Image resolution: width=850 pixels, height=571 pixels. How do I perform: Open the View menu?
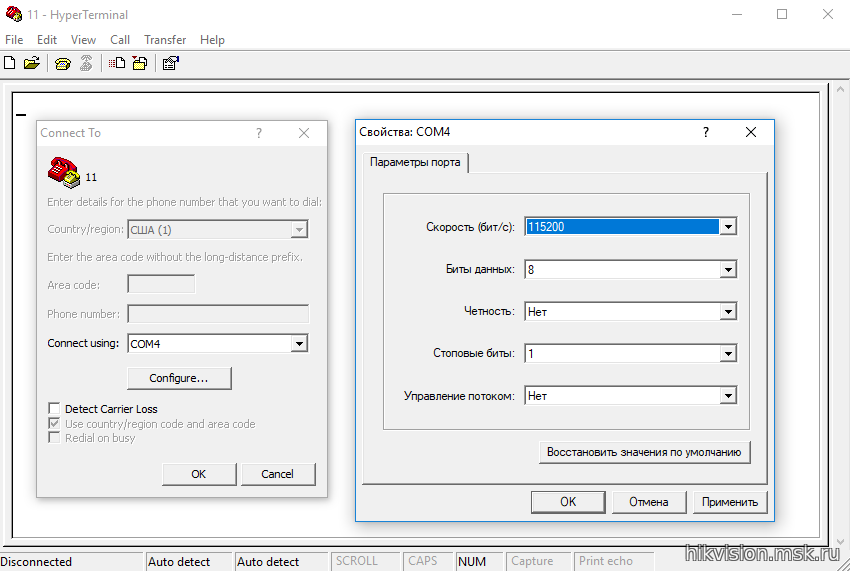pos(83,40)
